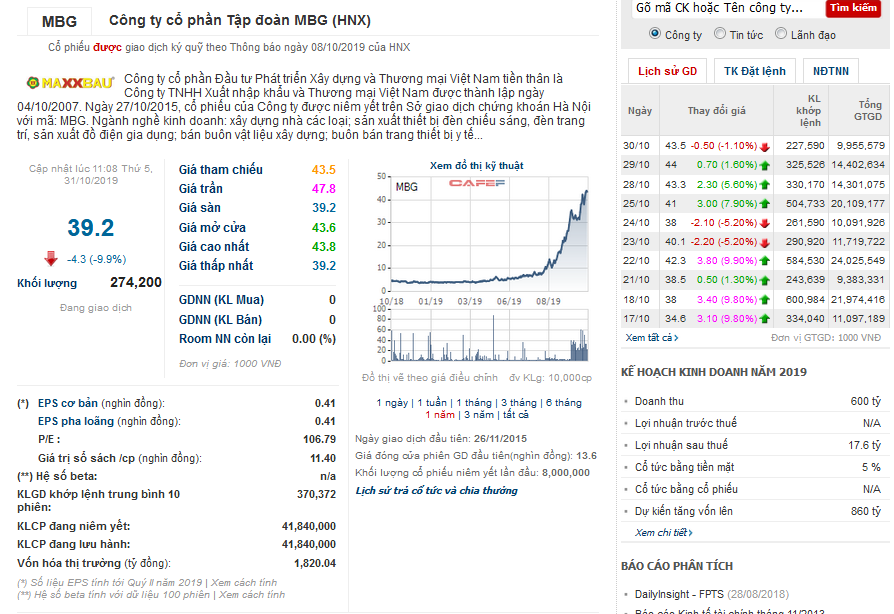894x614 pixels.
Task: Click the green arrow in the 22/10 row
Action: (765, 261)
